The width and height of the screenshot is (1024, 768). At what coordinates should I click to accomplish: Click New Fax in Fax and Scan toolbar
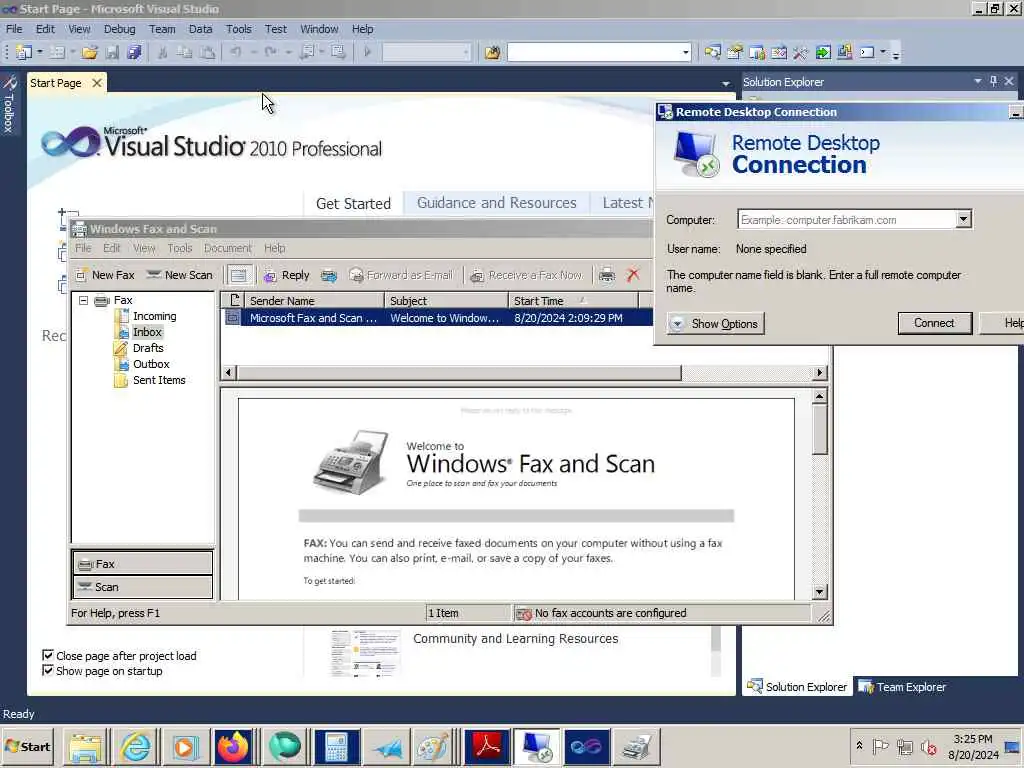coord(105,275)
